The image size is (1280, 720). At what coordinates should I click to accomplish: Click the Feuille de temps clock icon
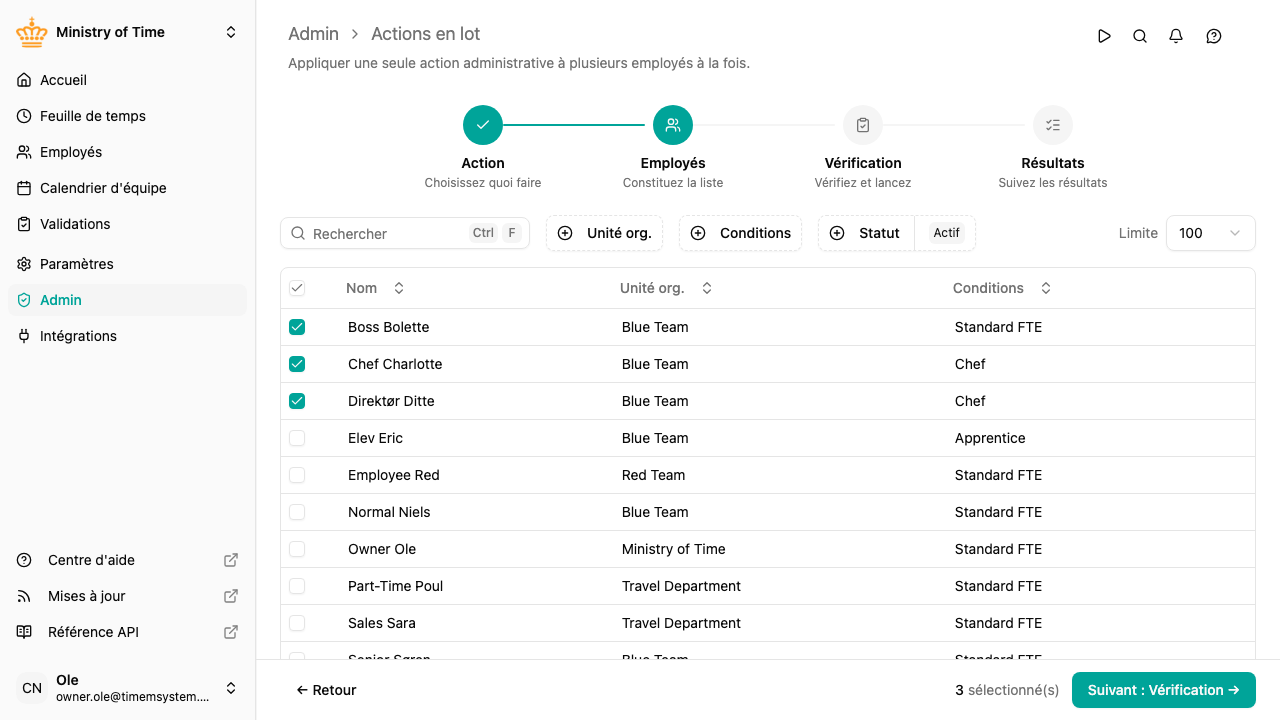tap(24, 116)
